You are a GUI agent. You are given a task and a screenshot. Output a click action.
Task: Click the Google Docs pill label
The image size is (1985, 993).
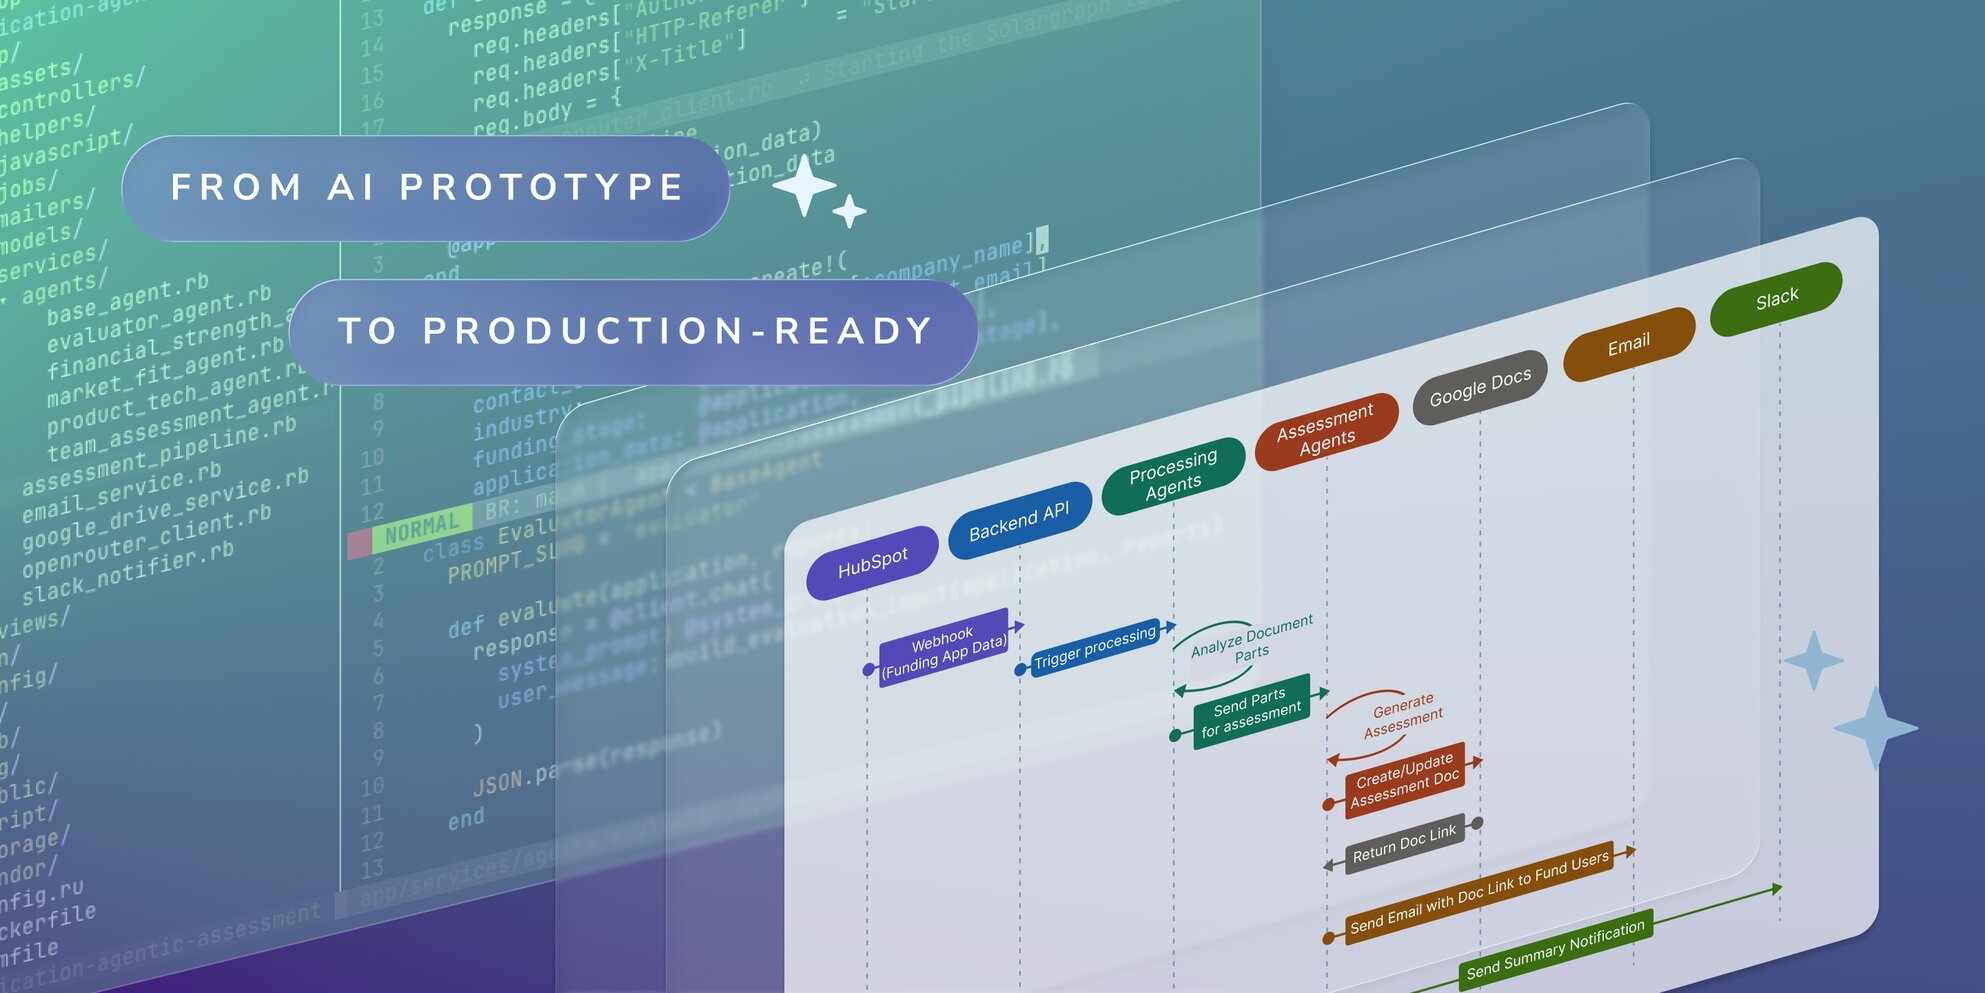[x=1479, y=387]
